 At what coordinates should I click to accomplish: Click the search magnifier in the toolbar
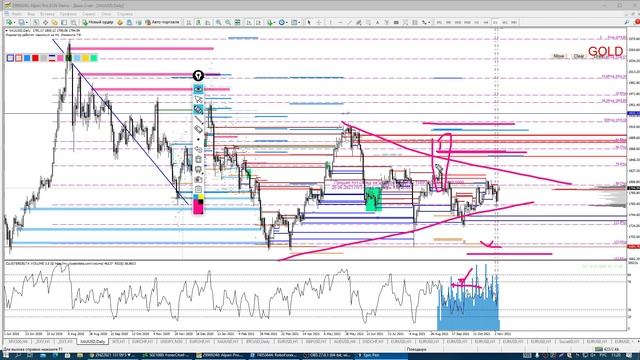tap(627, 22)
